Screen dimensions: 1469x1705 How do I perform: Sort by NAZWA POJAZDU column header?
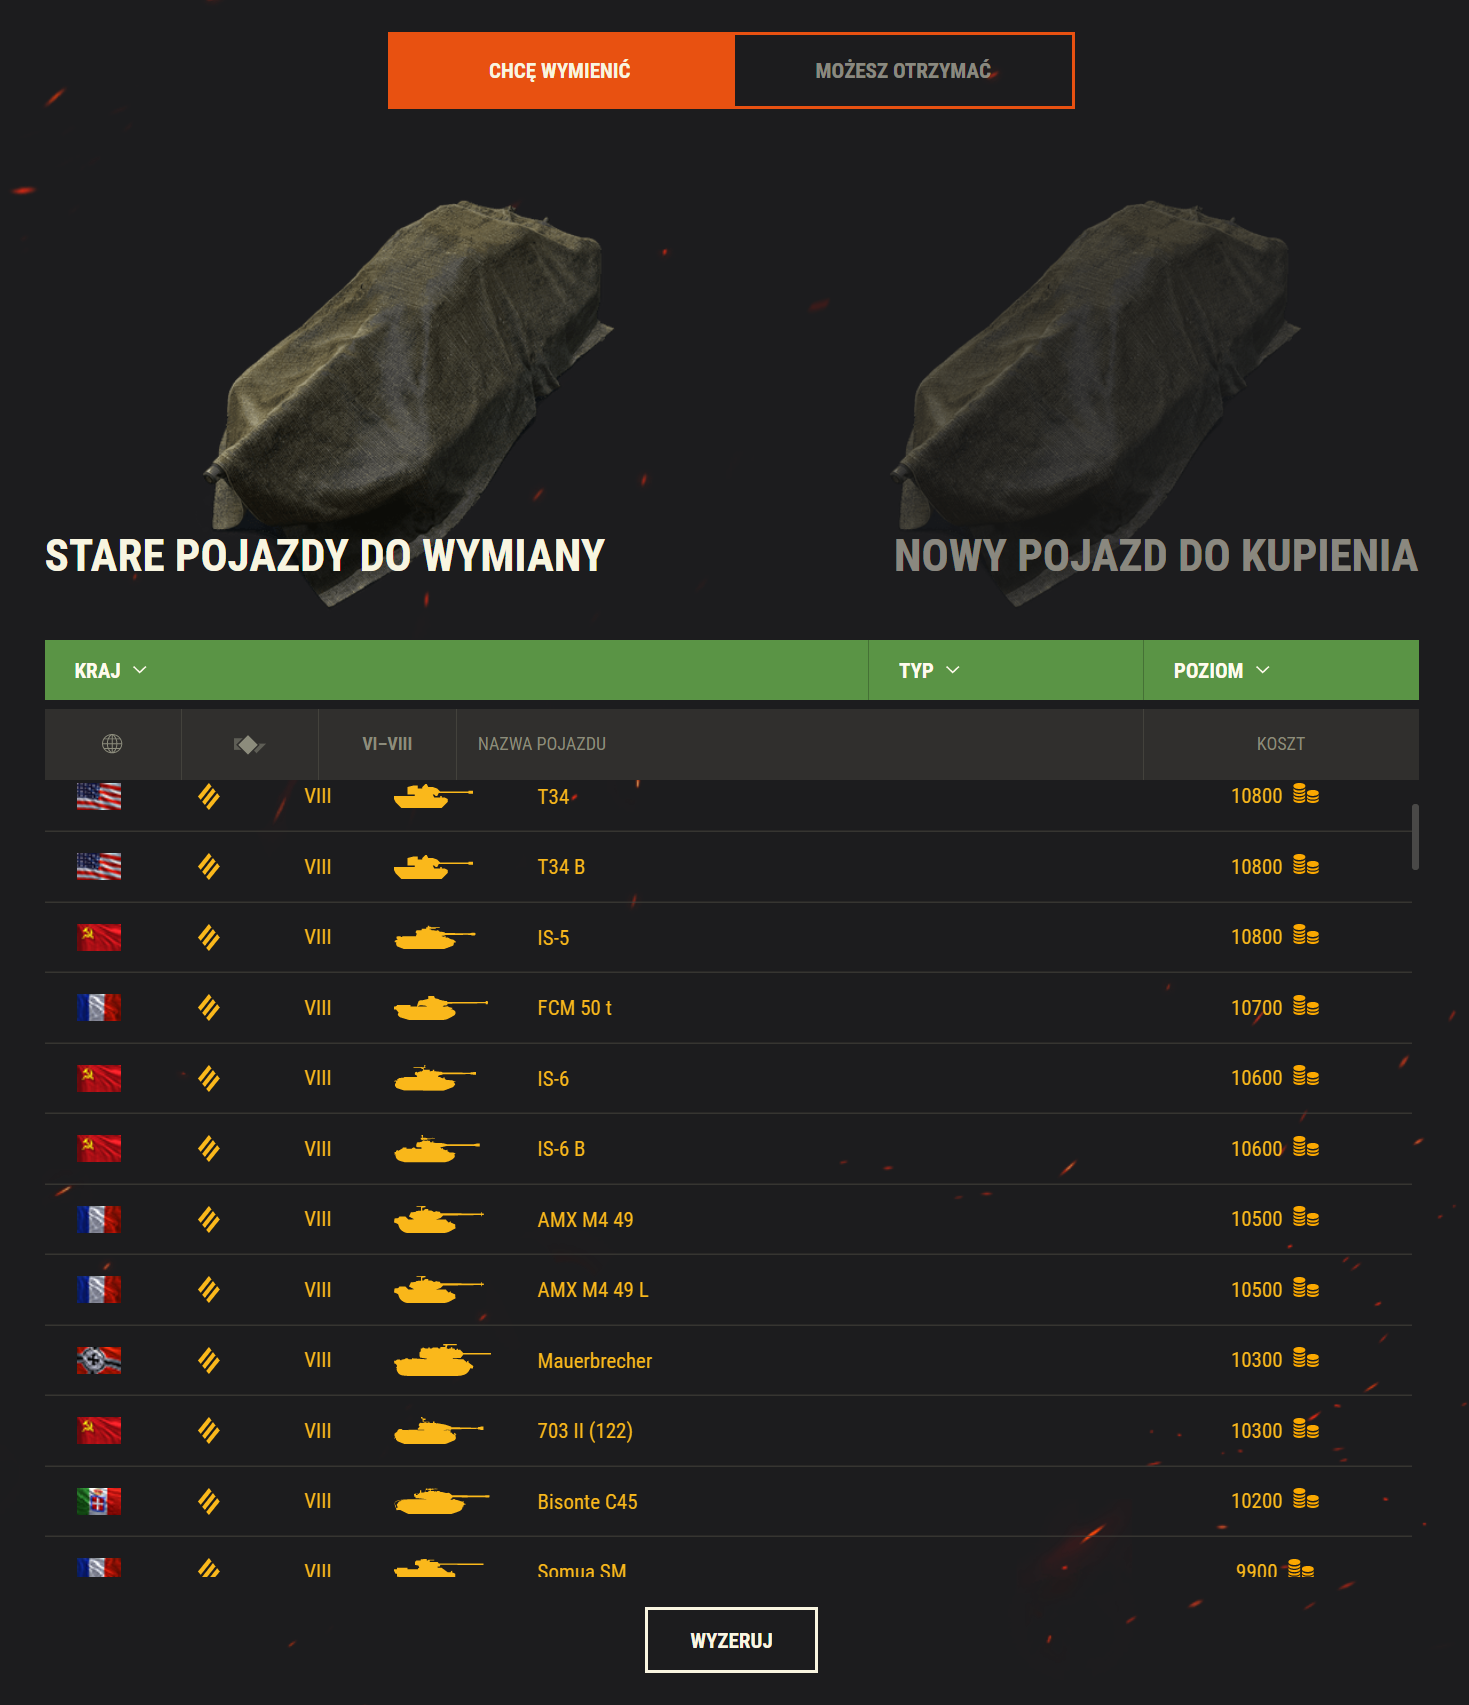pos(542,744)
